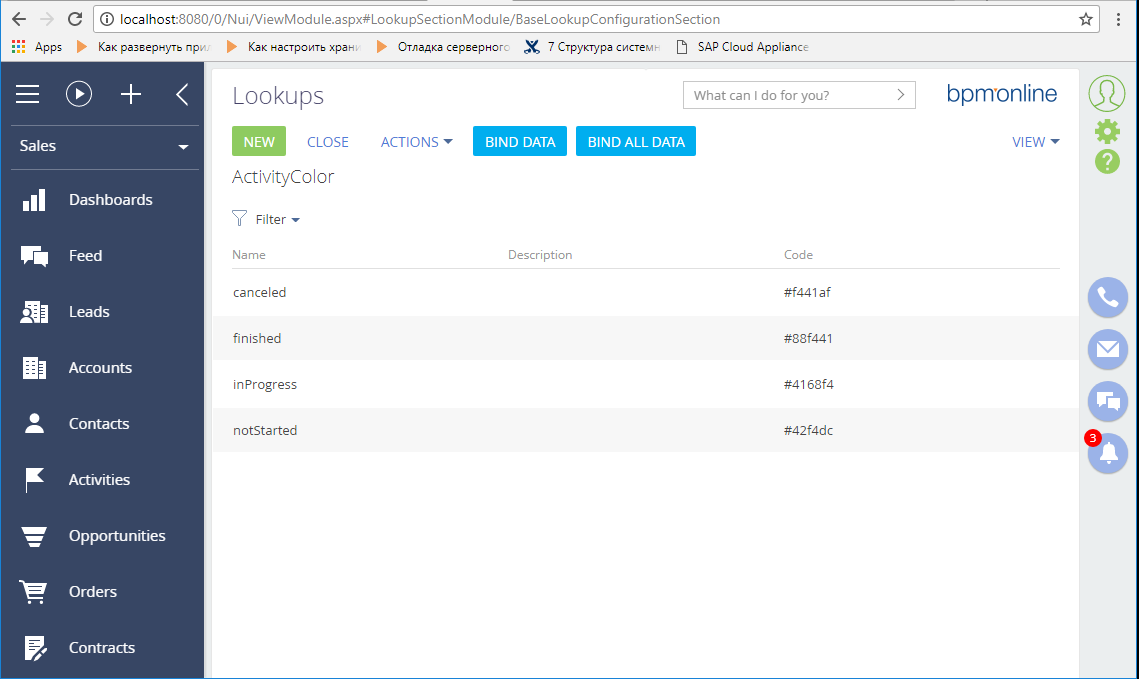This screenshot has width=1139, height=679.
Task: Click the BIND DATA button
Action: 519,142
